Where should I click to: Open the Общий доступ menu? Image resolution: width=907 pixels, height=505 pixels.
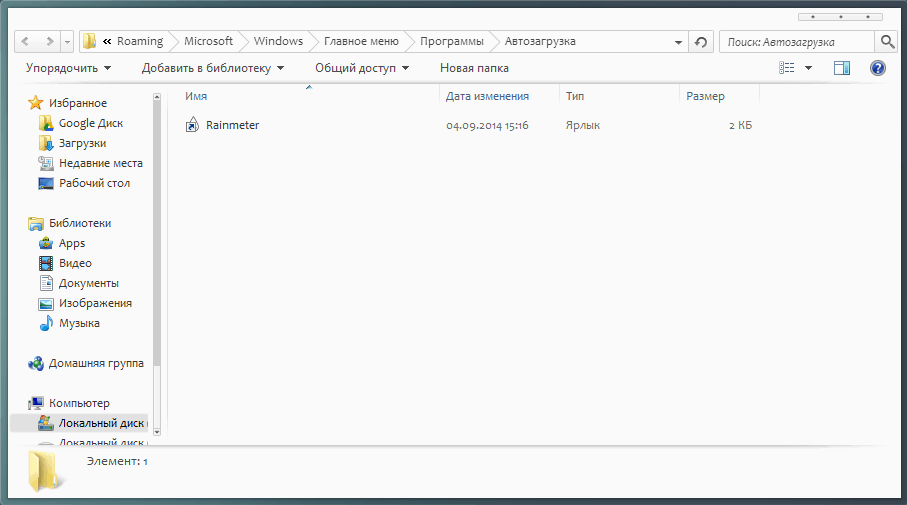pos(361,68)
